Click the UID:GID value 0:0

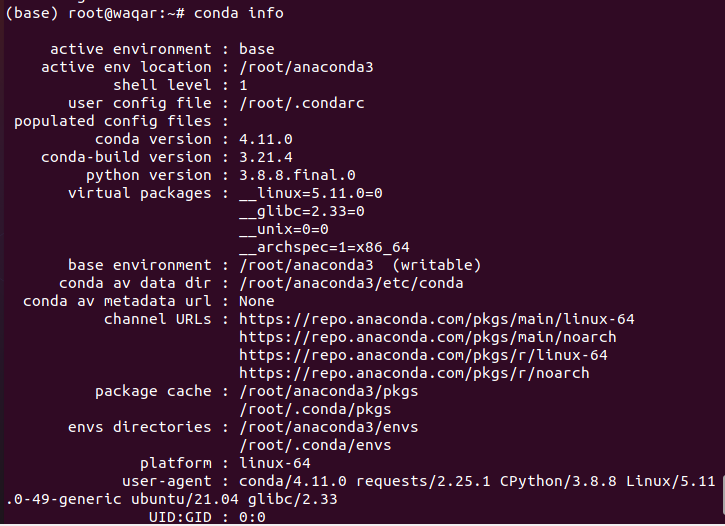(252, 517)
